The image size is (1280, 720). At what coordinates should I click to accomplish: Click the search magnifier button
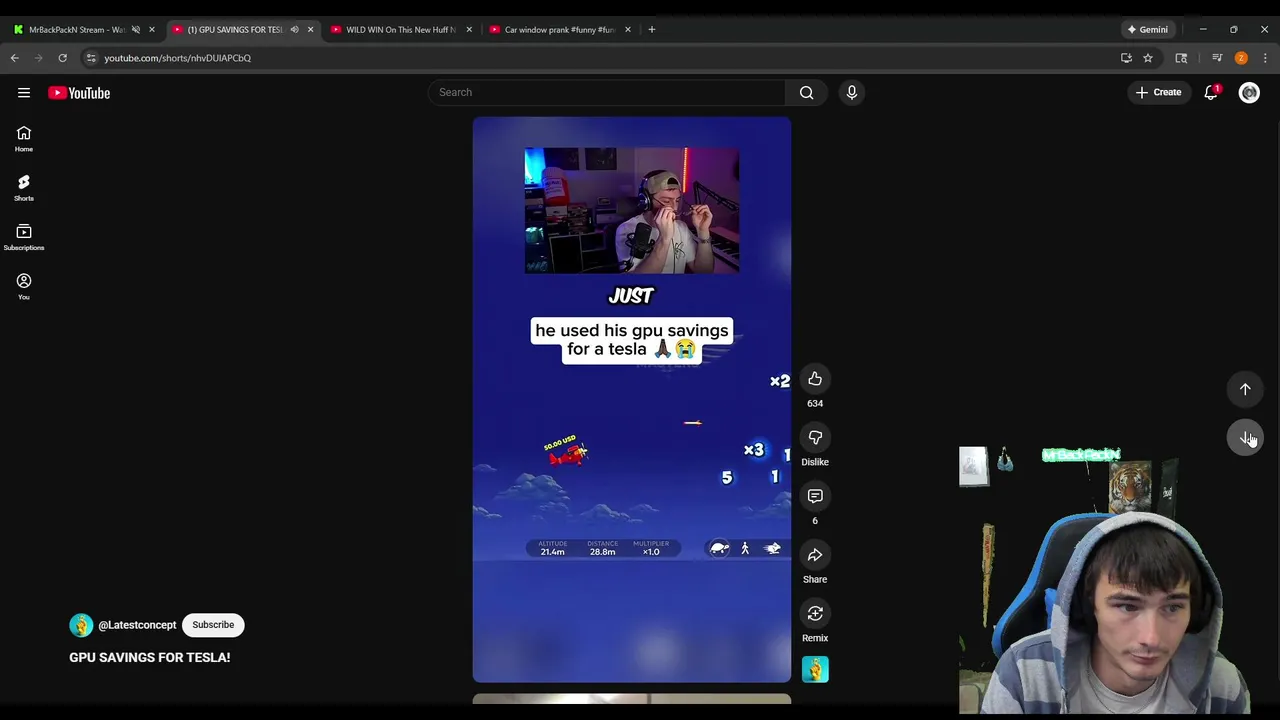tap(806, 93)
